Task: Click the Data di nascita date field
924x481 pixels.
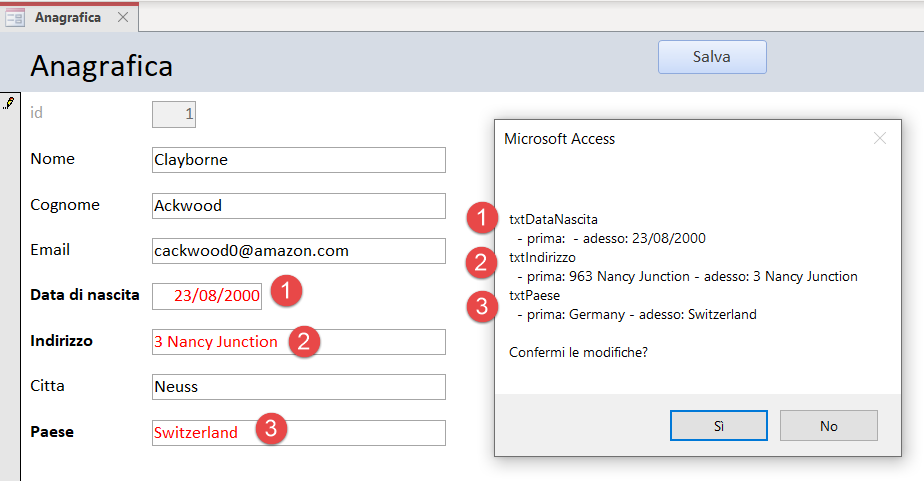Action: pyautogui.click(x=207, y=296)
